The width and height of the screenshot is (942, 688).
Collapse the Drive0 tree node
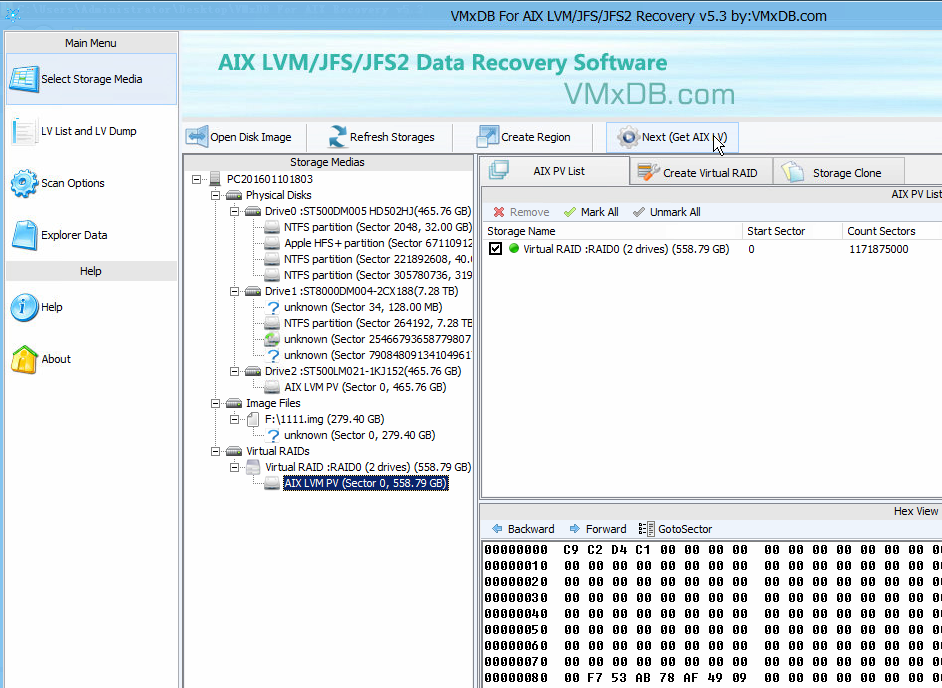(x=234, y=212)
